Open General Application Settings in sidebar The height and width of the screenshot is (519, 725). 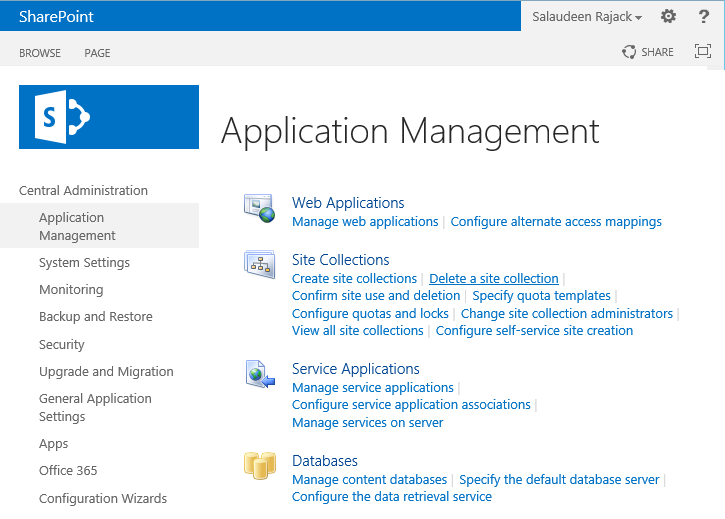[x=95, y=408]
